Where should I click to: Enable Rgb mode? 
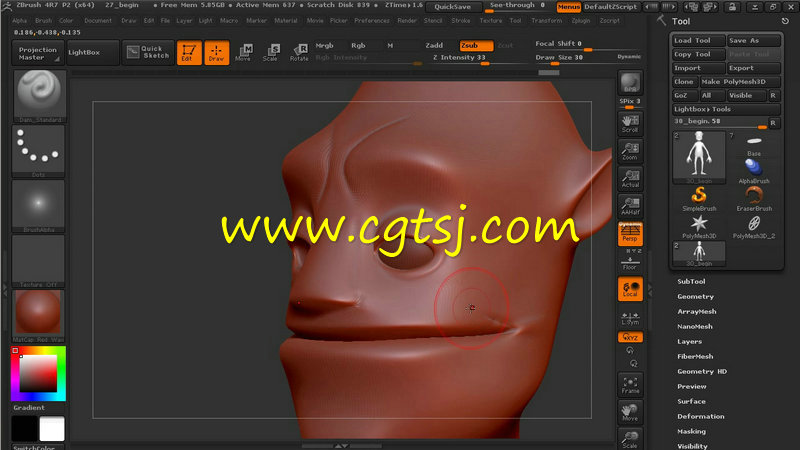coord(358,45)
